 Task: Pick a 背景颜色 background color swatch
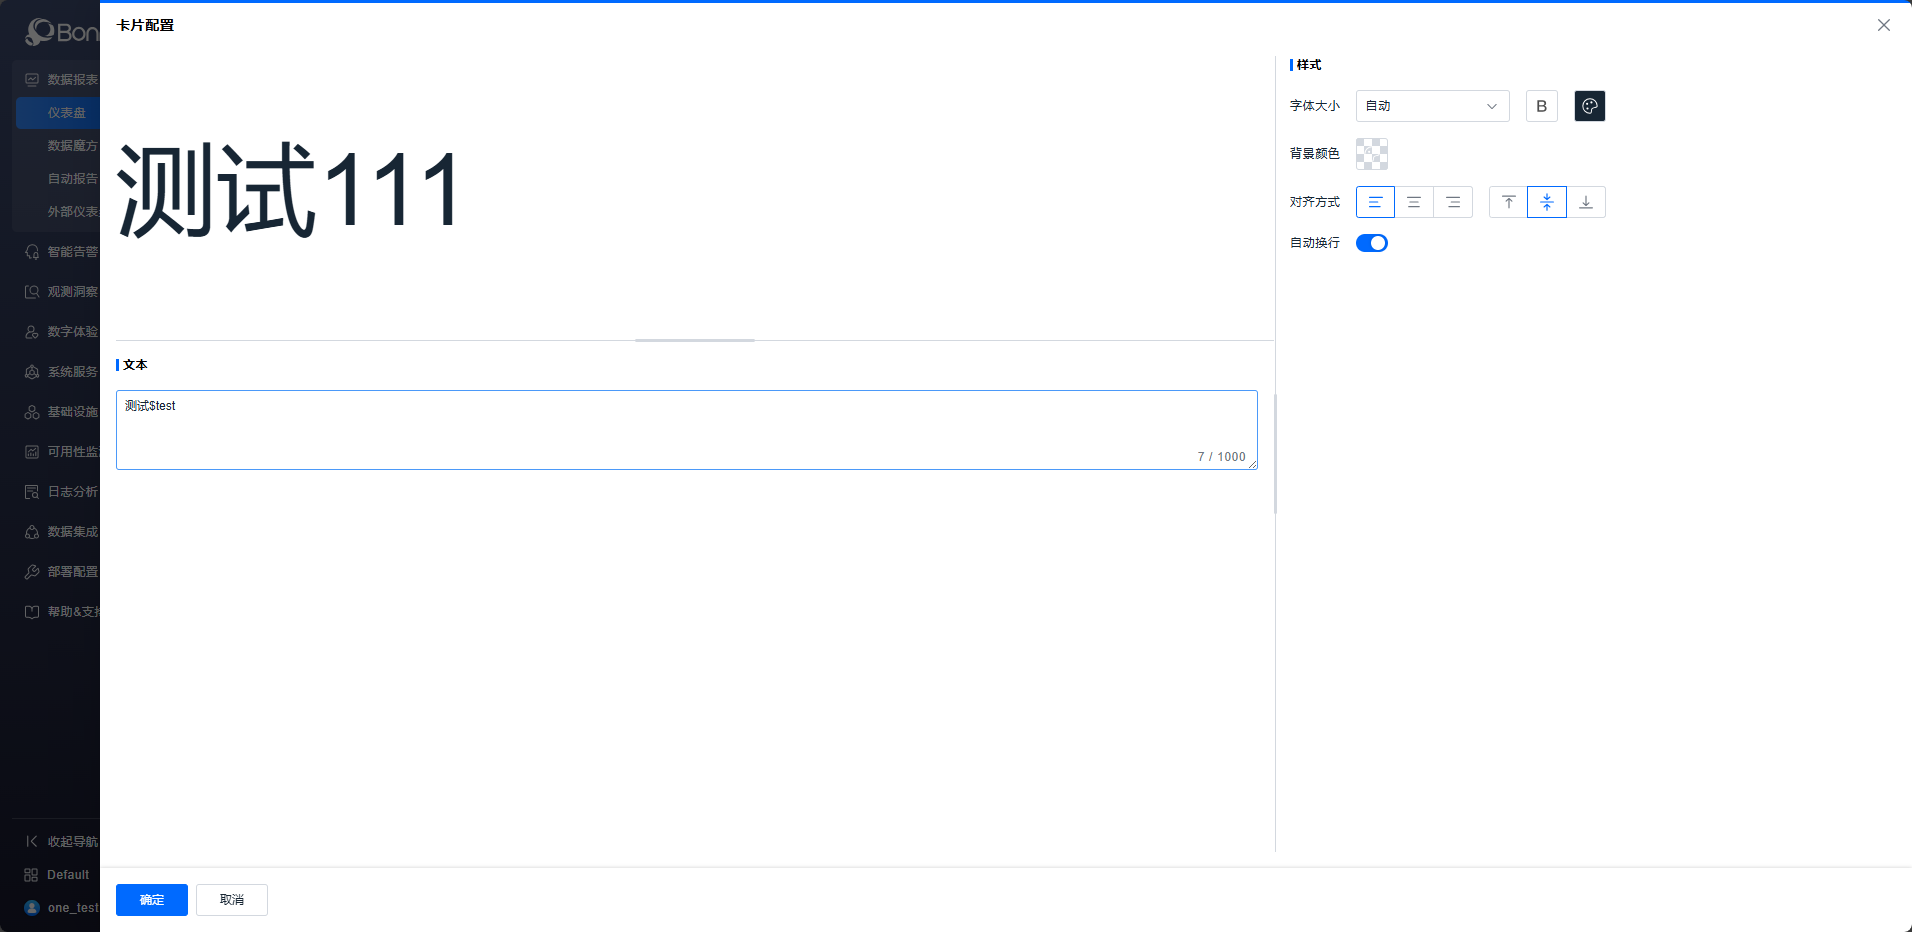pos(1371,154)
